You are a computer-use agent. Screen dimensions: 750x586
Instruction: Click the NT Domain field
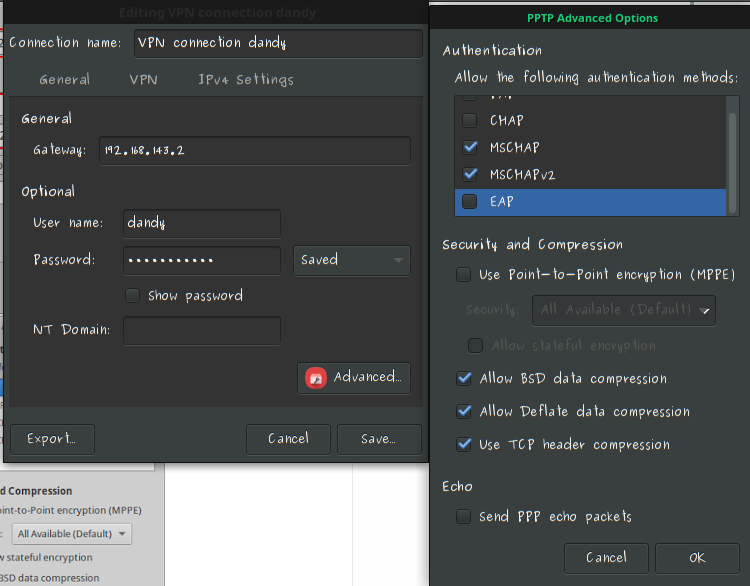coord(202,331)
